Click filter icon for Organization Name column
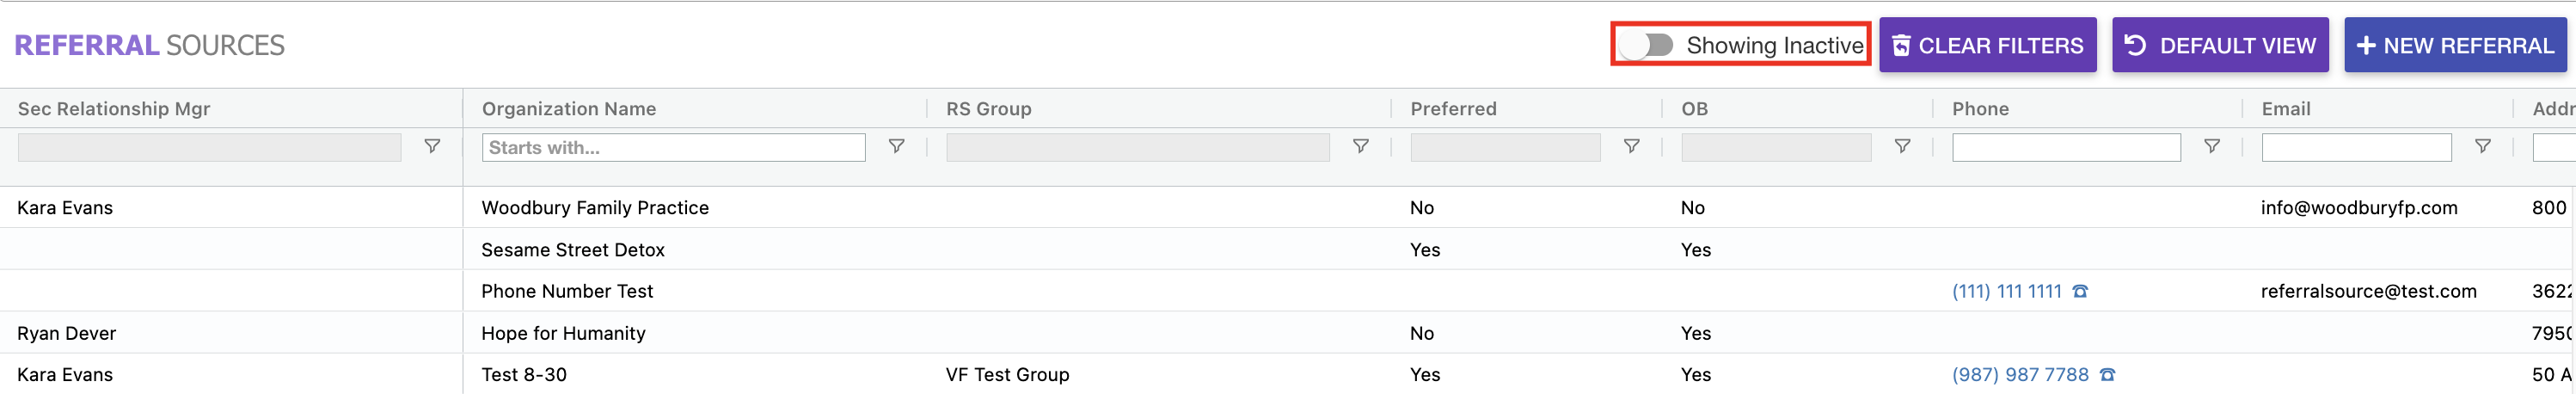 (896, 147)
